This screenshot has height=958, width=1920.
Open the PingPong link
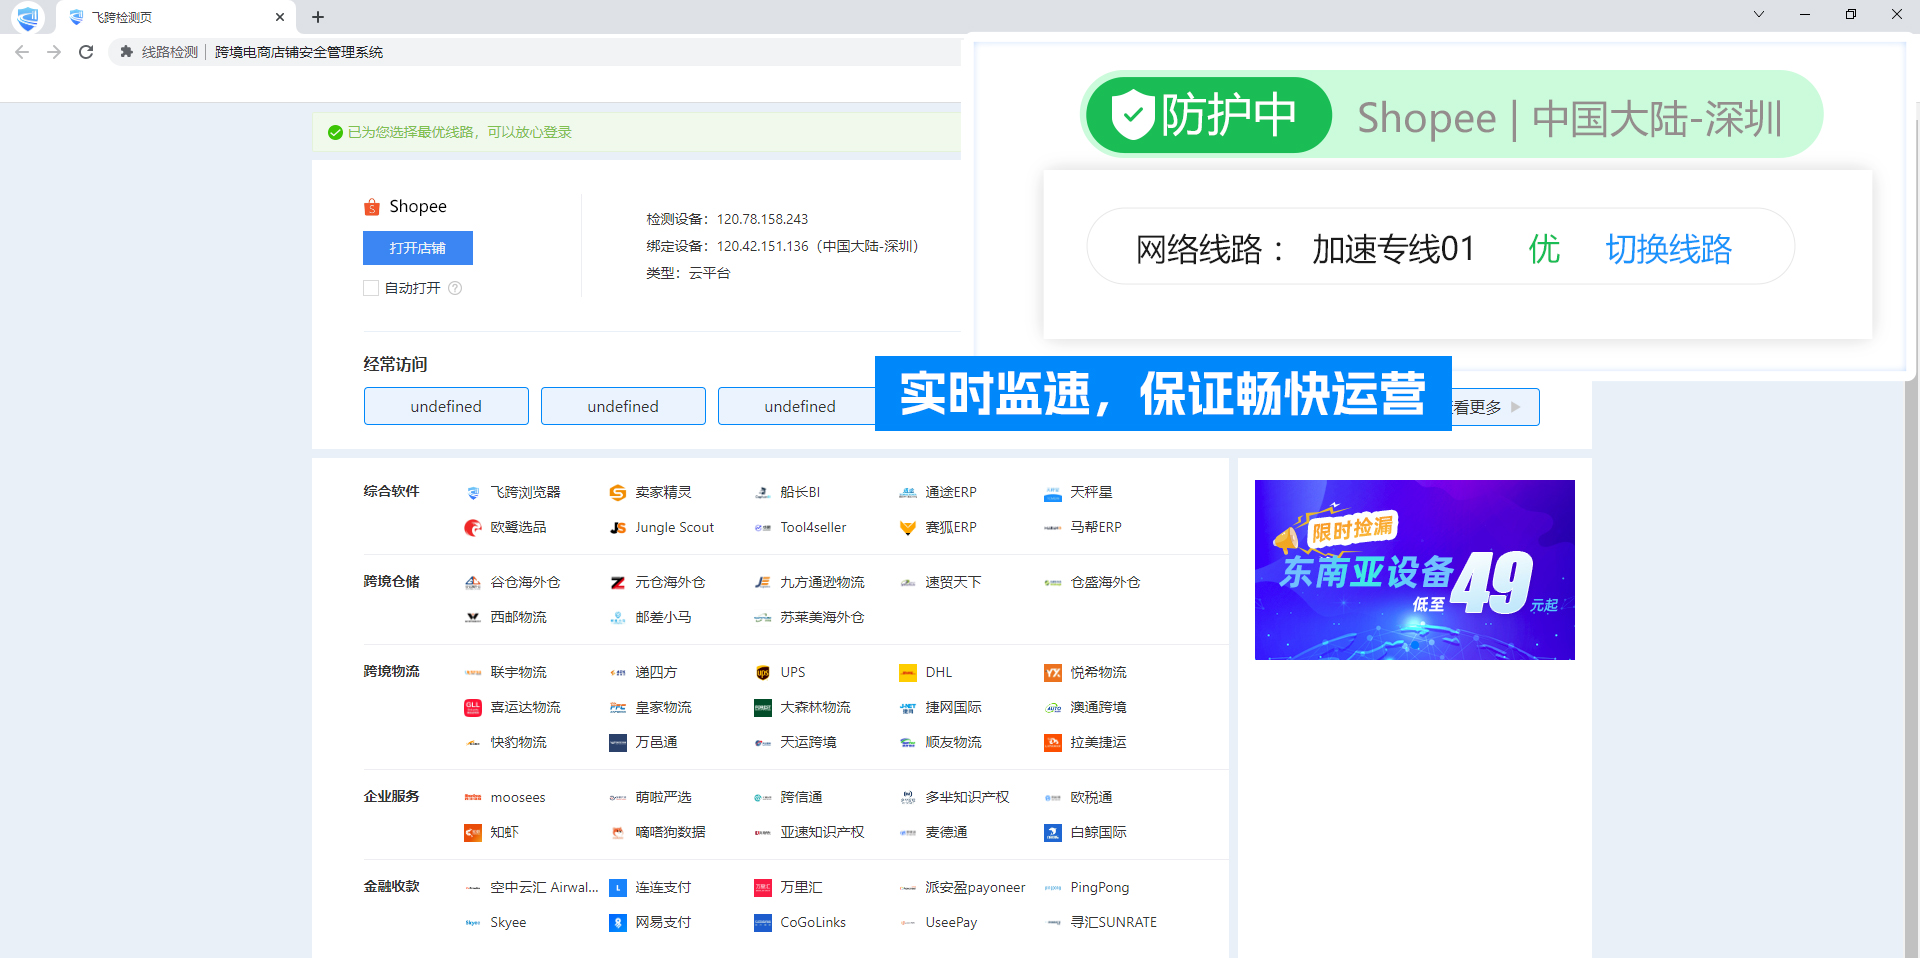tap(1099, 888)
